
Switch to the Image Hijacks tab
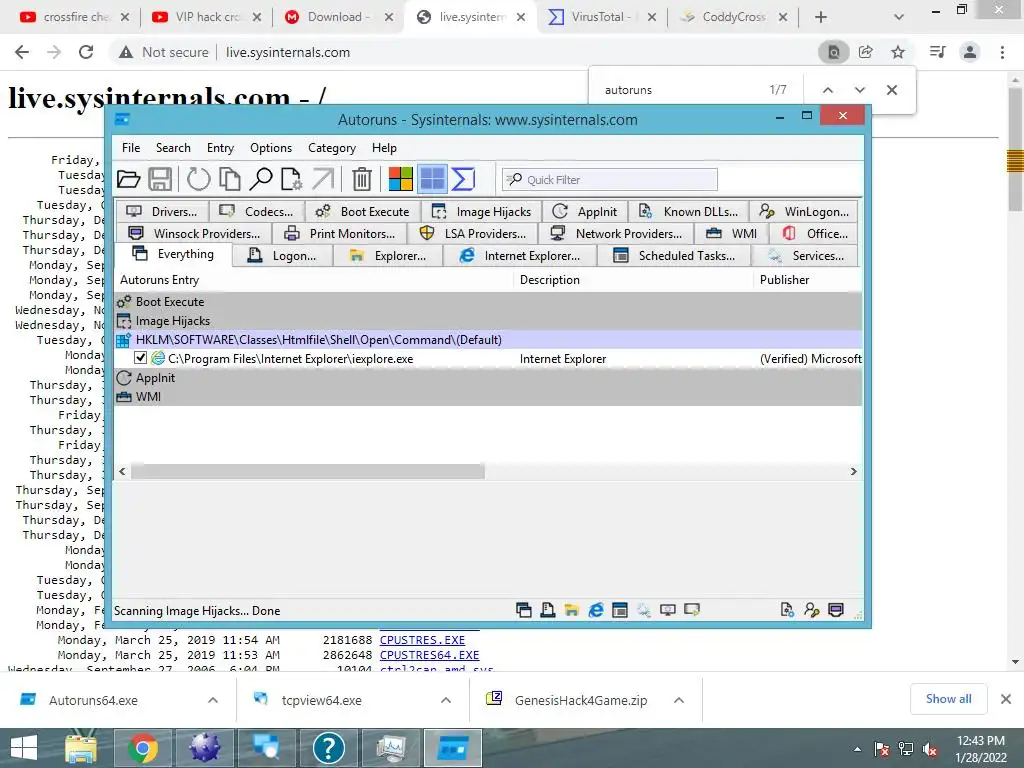coord(482,212)
